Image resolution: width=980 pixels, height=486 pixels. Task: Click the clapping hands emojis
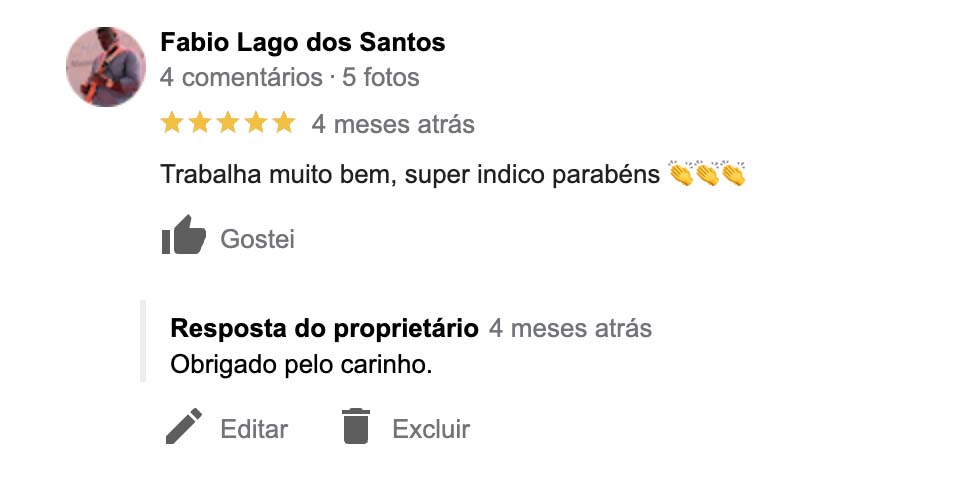tap(707, 175)
